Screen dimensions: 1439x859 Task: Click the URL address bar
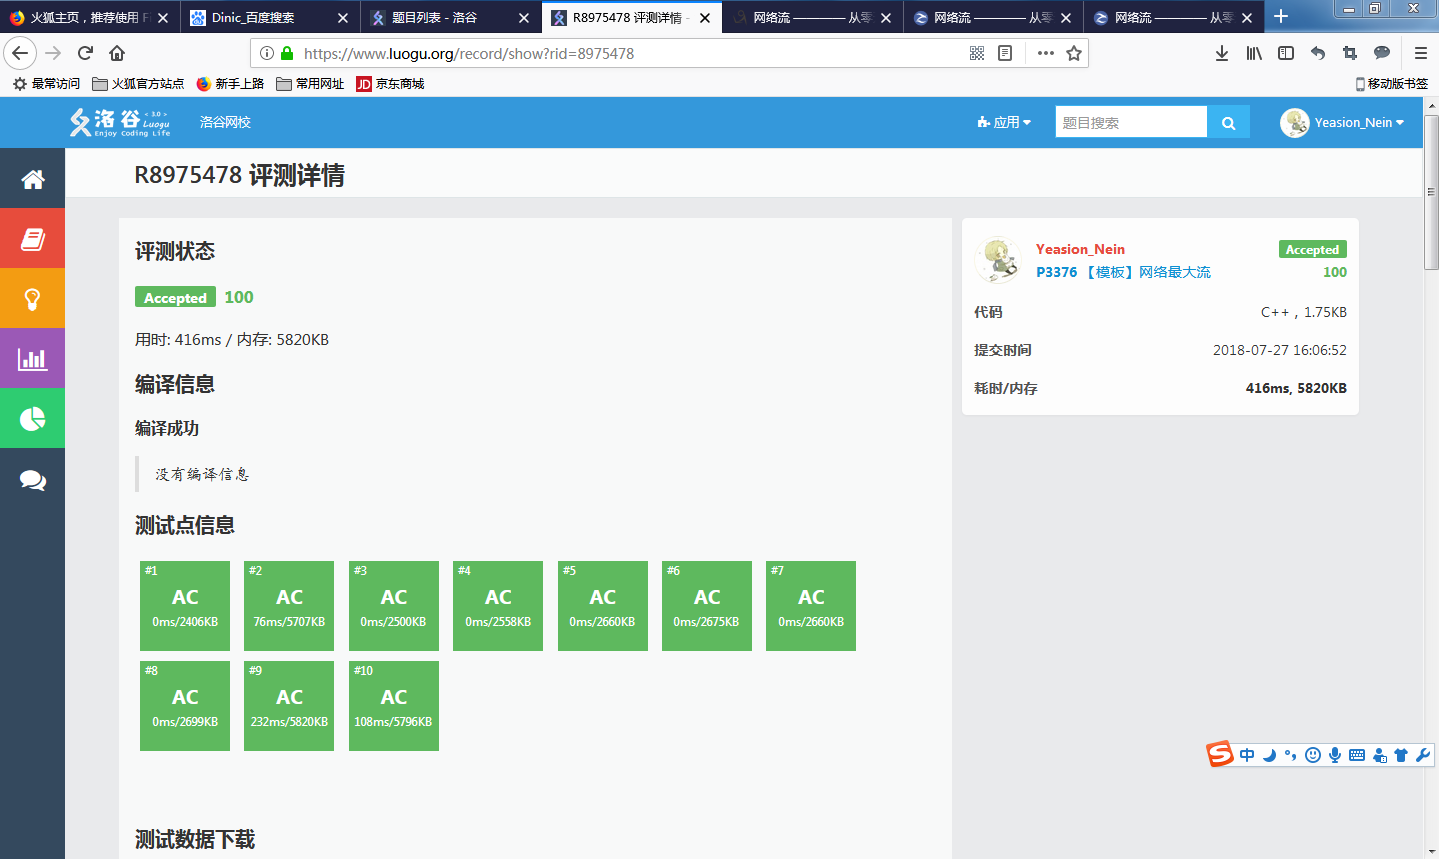[630, 53]
